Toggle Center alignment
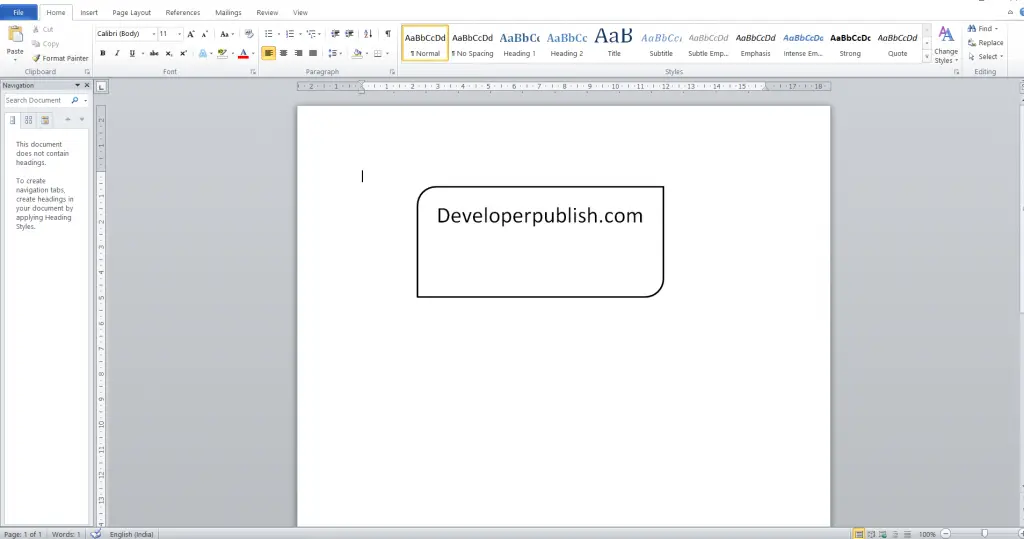 (283, 54)
